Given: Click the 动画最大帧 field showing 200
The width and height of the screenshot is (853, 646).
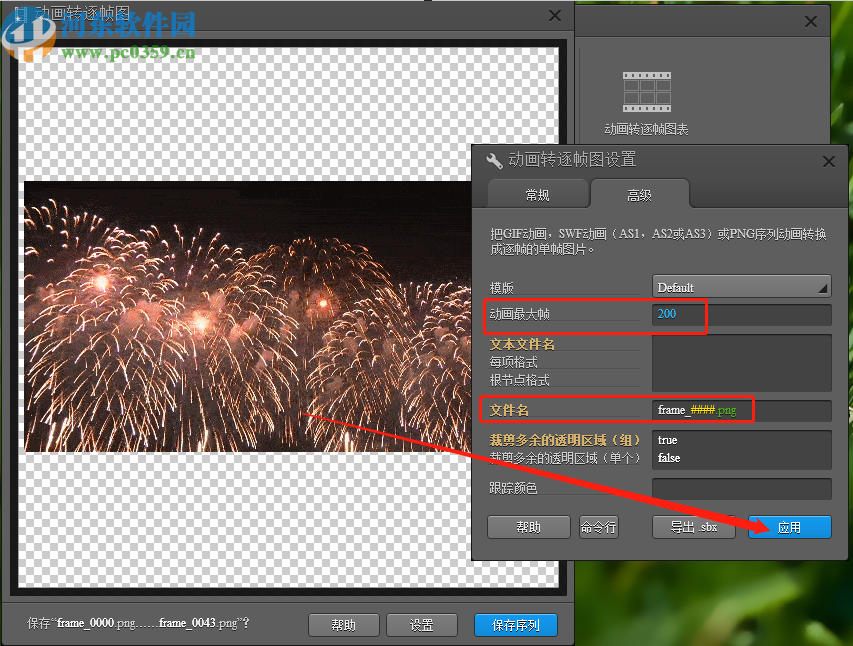Looking at the screenshot, I should pyautogui.click(x=741, y=315).
